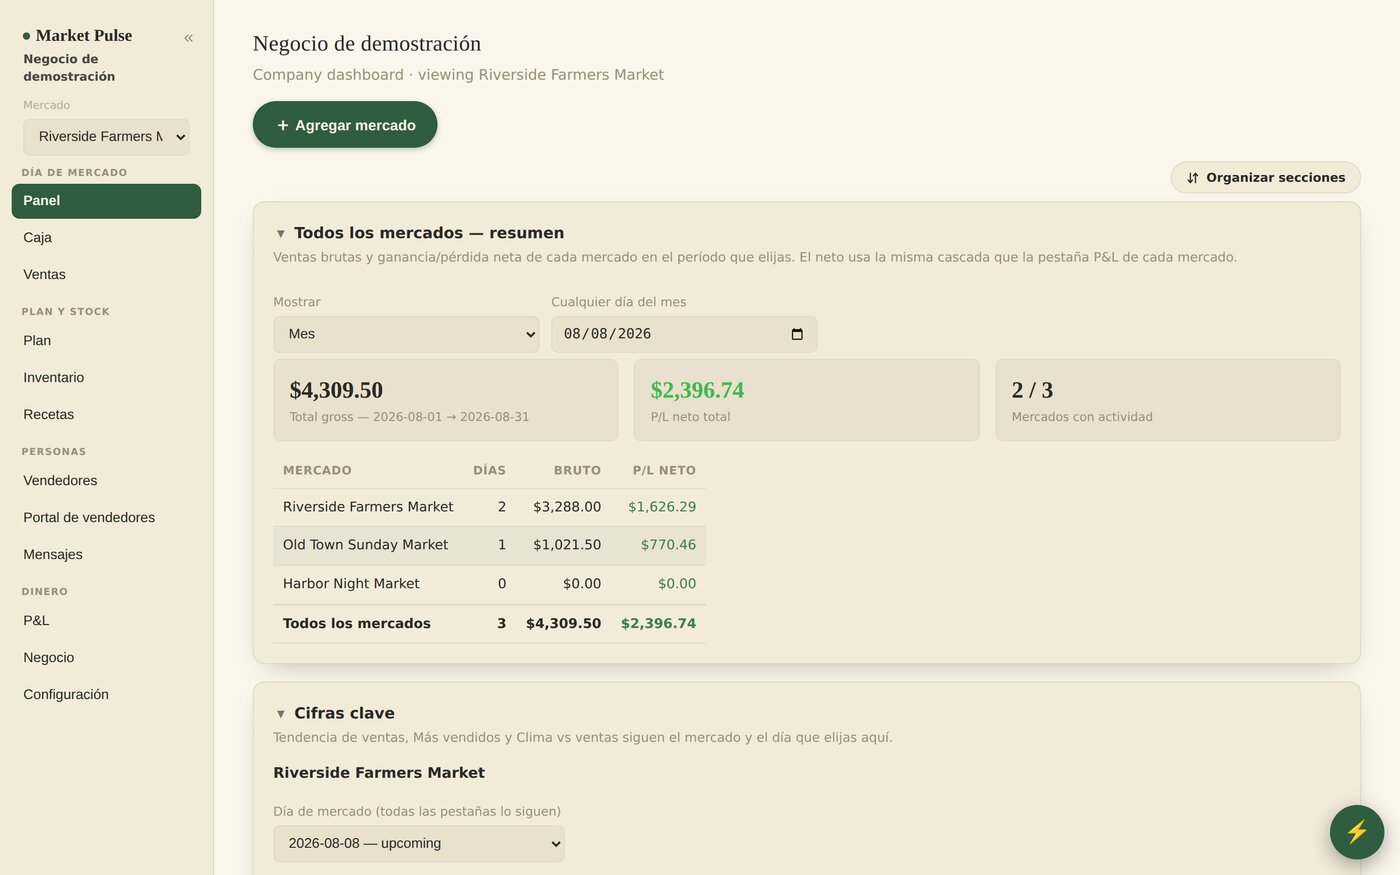The height and width of the screenshot is (875, 1400).
Task: Open Mensajes in the sidebar
Action: coord(106,555)
